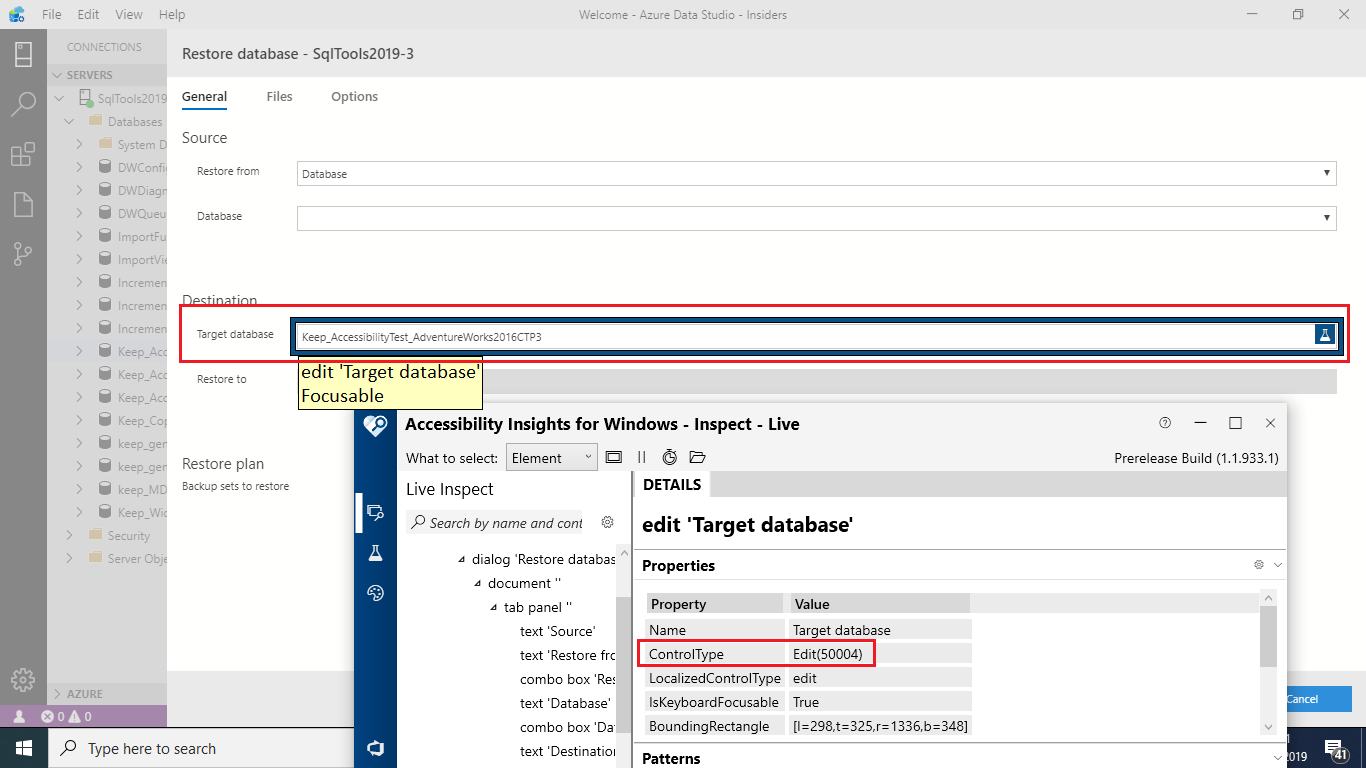Screen dimensions: 1366x768
Task: Open Source Control from the activity bar
Action: point(23,253)
